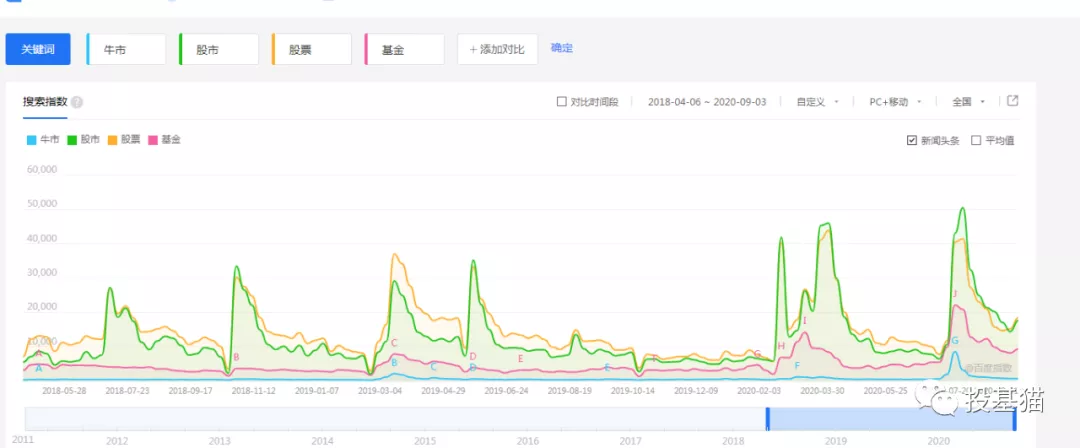This screenshot has height=448, width=1080.
Task: Open blue news marker A
Action: tap(39, 368)
